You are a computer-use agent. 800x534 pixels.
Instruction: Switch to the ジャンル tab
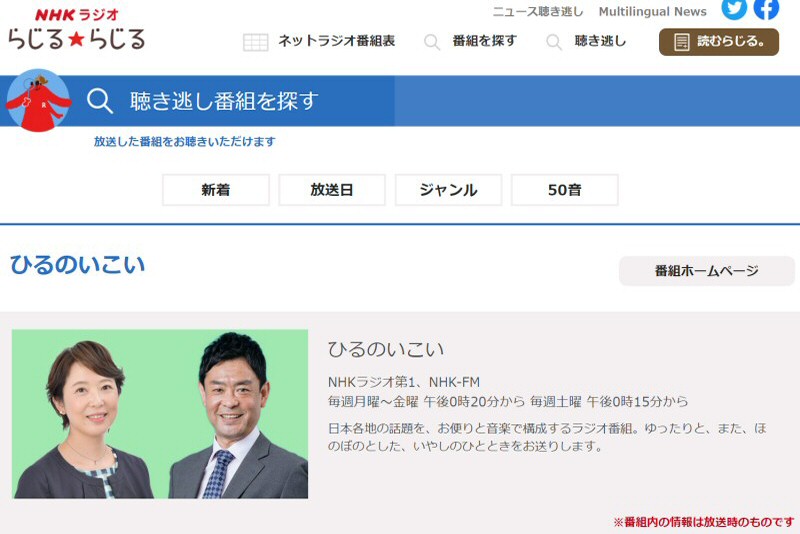point(448,190)
